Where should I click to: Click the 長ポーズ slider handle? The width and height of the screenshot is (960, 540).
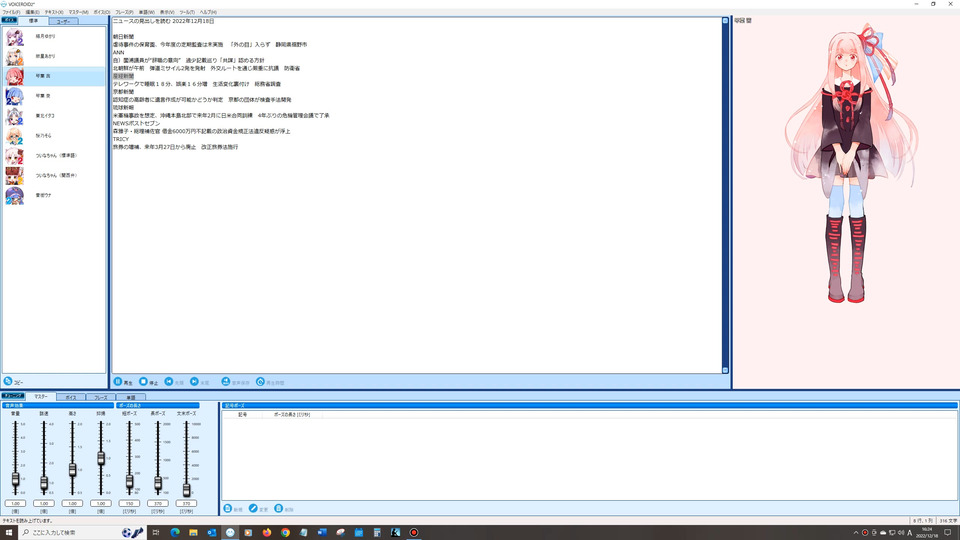tap(158, 483)
